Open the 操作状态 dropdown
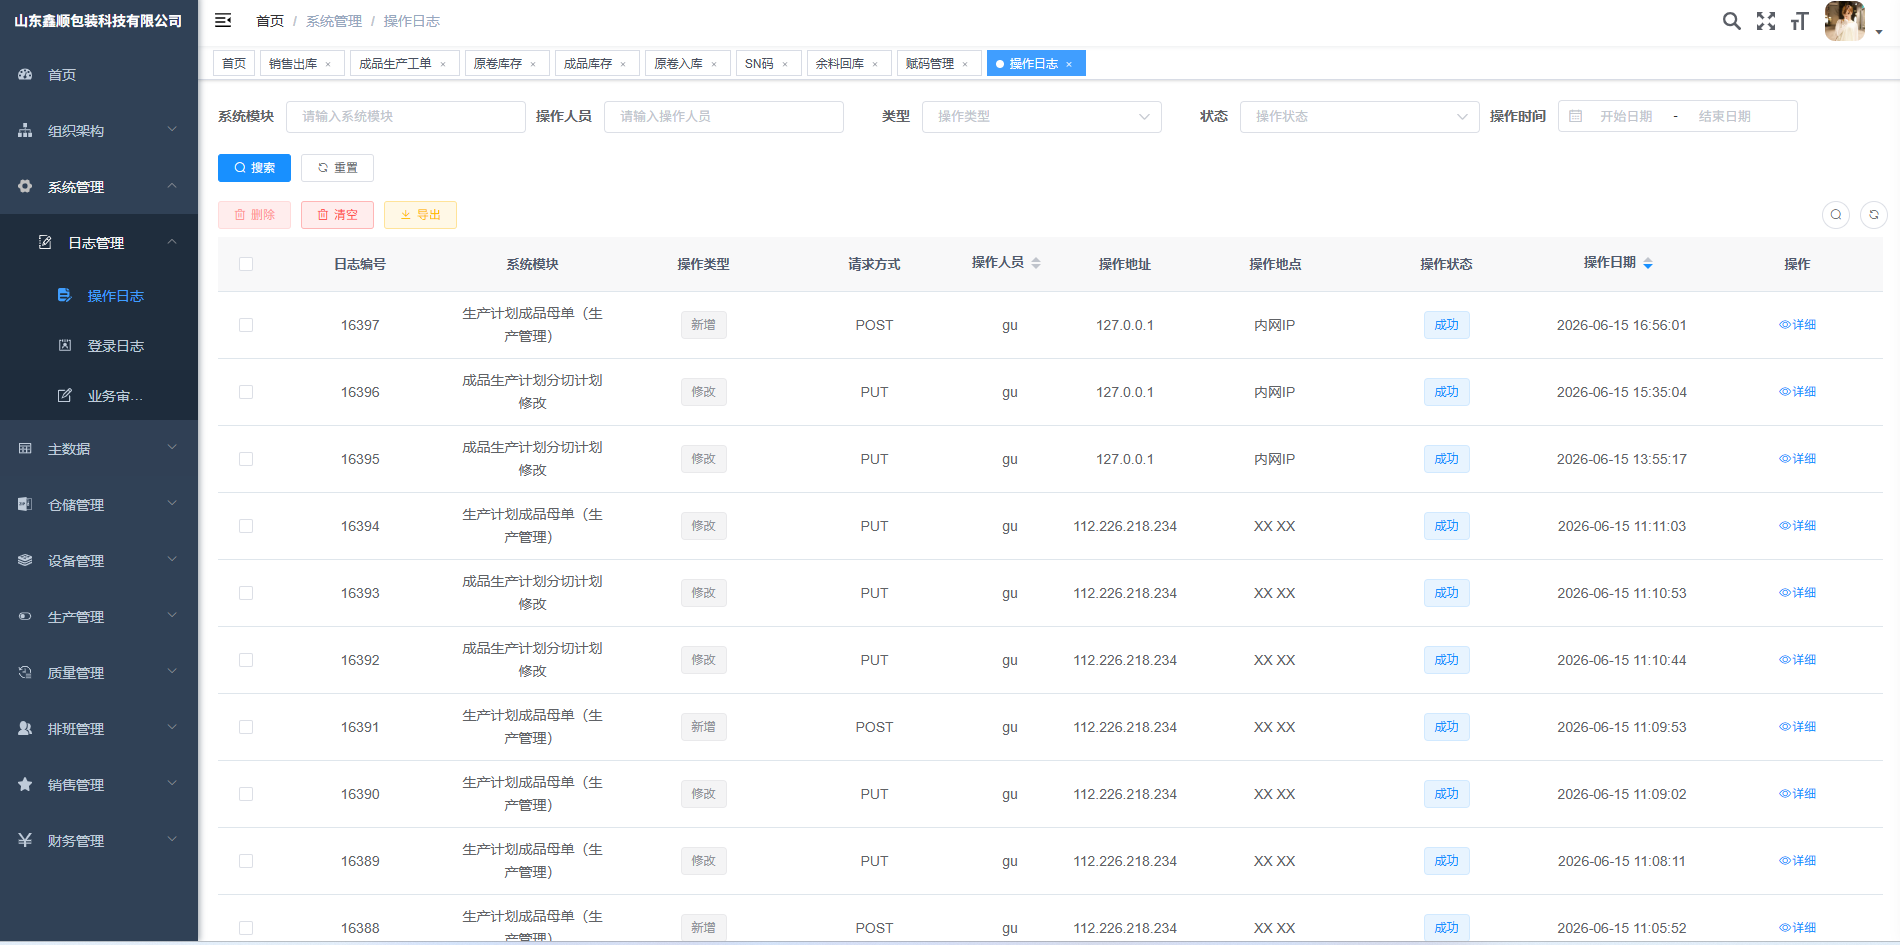The width and height of the screenshot is (1900, 945). click(1359, 117)
